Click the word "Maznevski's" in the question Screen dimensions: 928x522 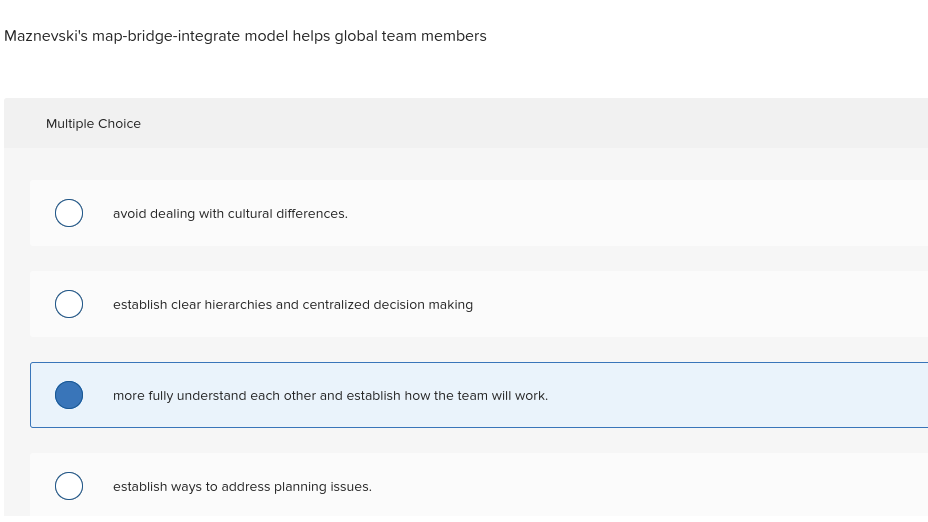(45, 36)
